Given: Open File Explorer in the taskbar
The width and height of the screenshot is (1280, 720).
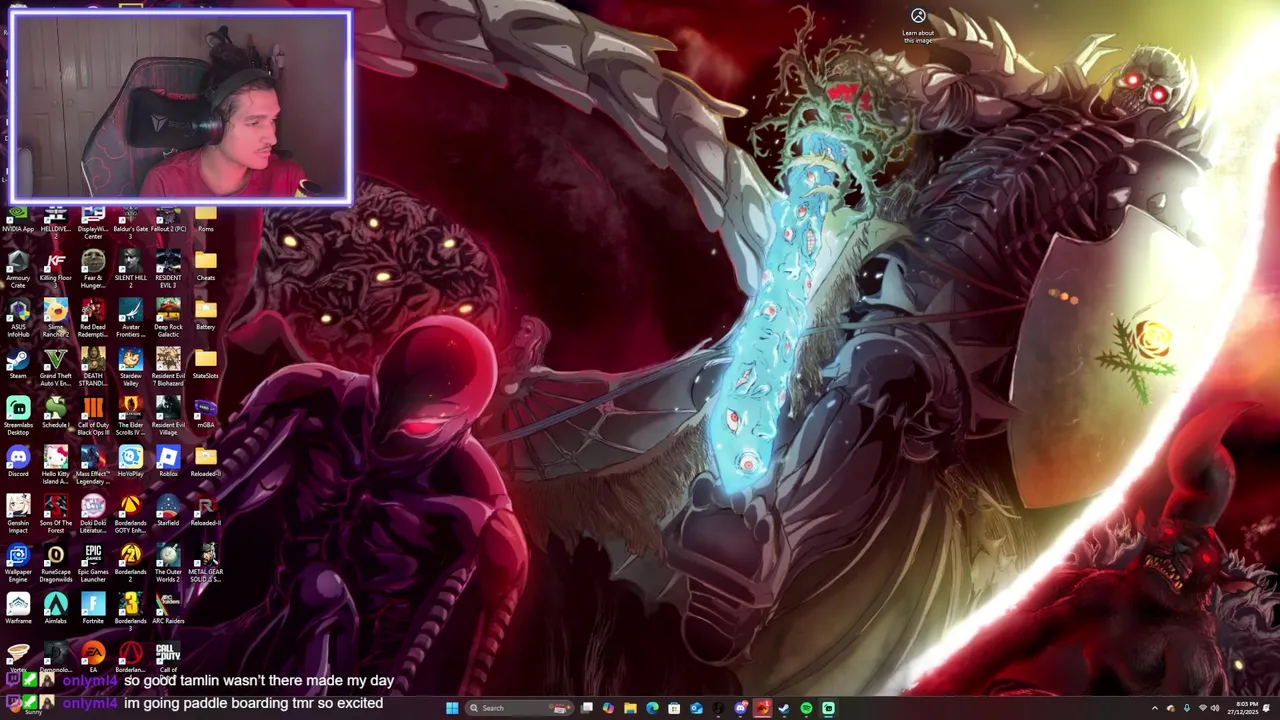Looking at the screenshot, I should 630,708.
